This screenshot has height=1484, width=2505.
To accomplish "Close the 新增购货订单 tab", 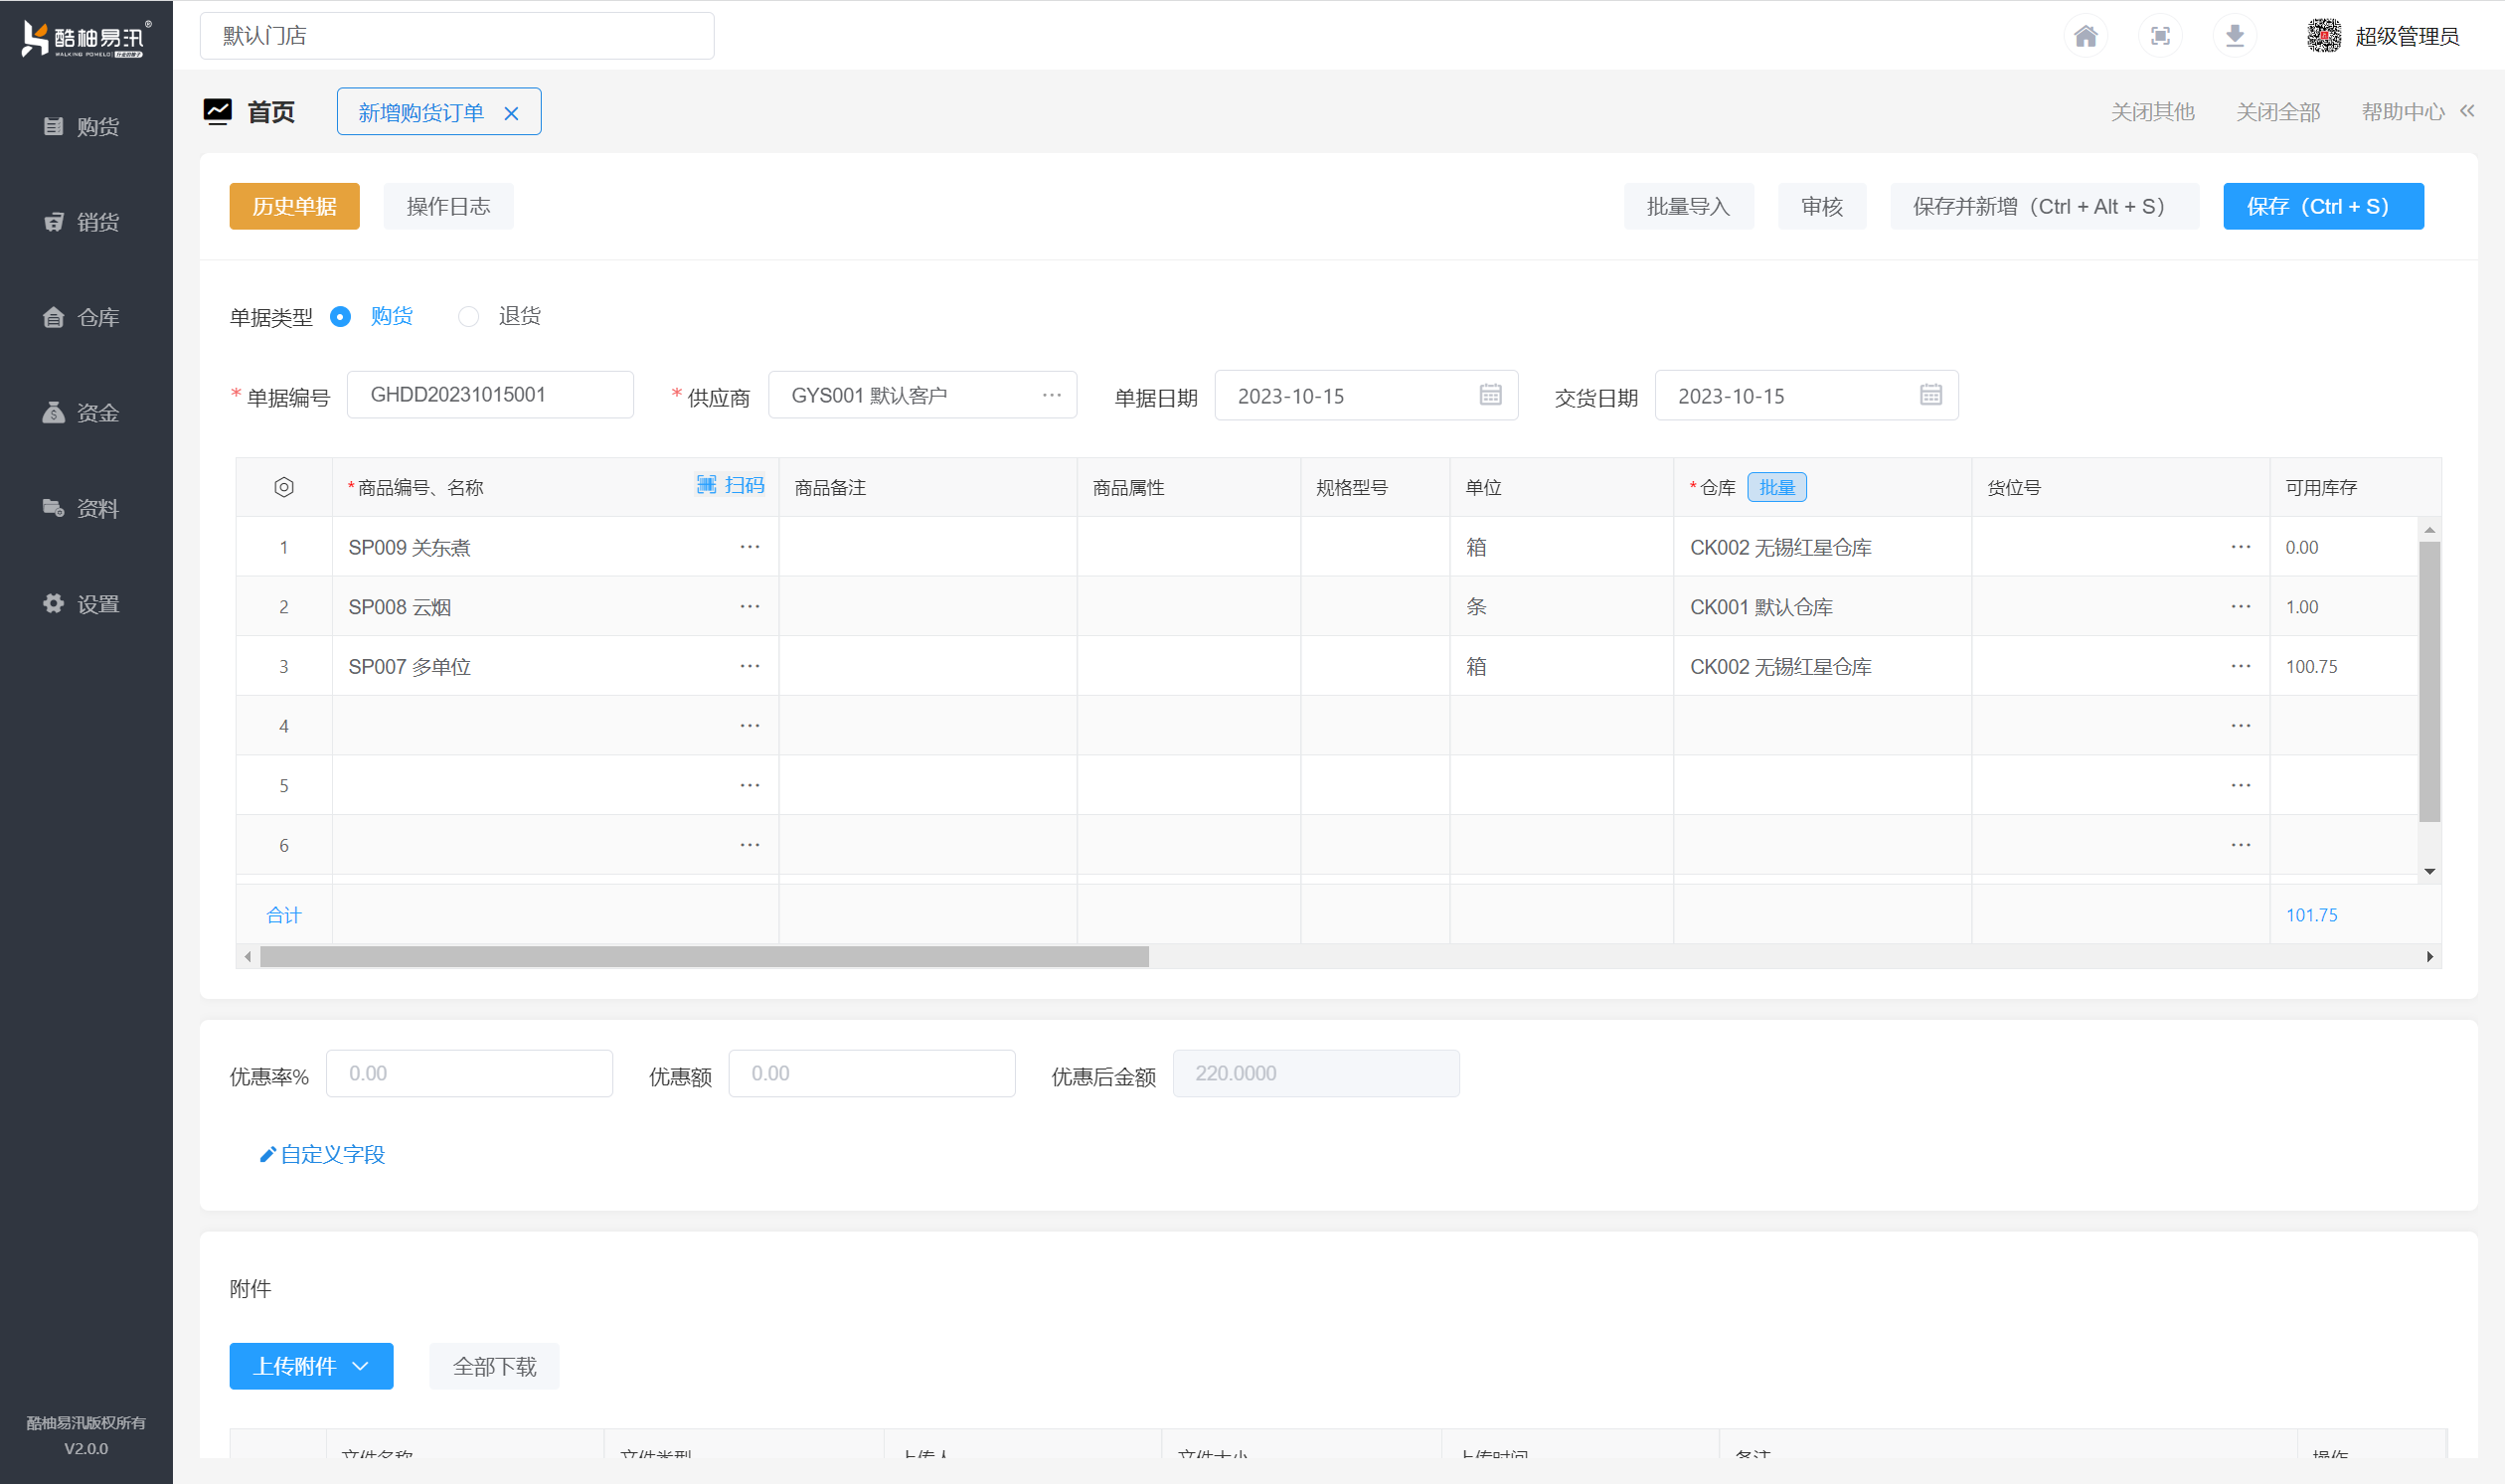I will click(511, 114).
